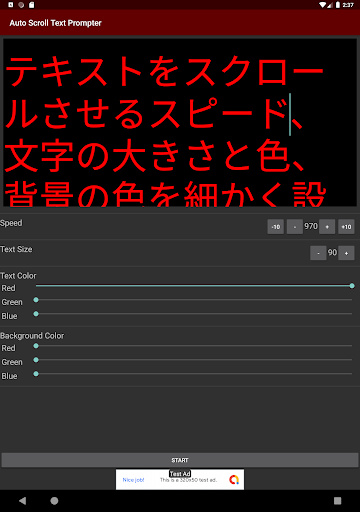Image resolution: width=360 pixels, height=512 pixels.
Task: Adjust the Text Color Blue slider
Action: [194, 314]
